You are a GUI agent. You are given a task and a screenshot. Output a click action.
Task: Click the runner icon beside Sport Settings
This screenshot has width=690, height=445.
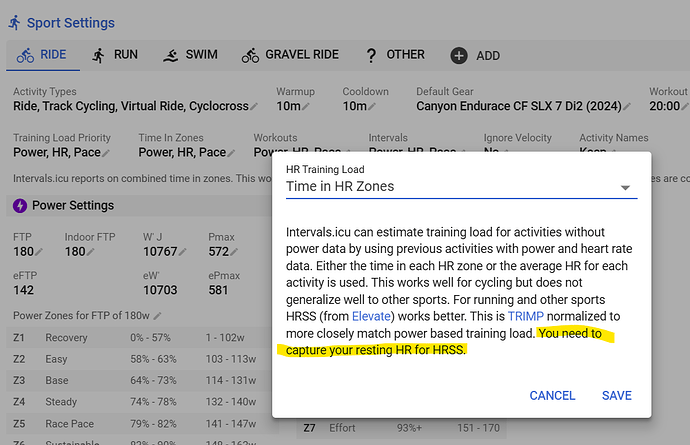[15, 23]
